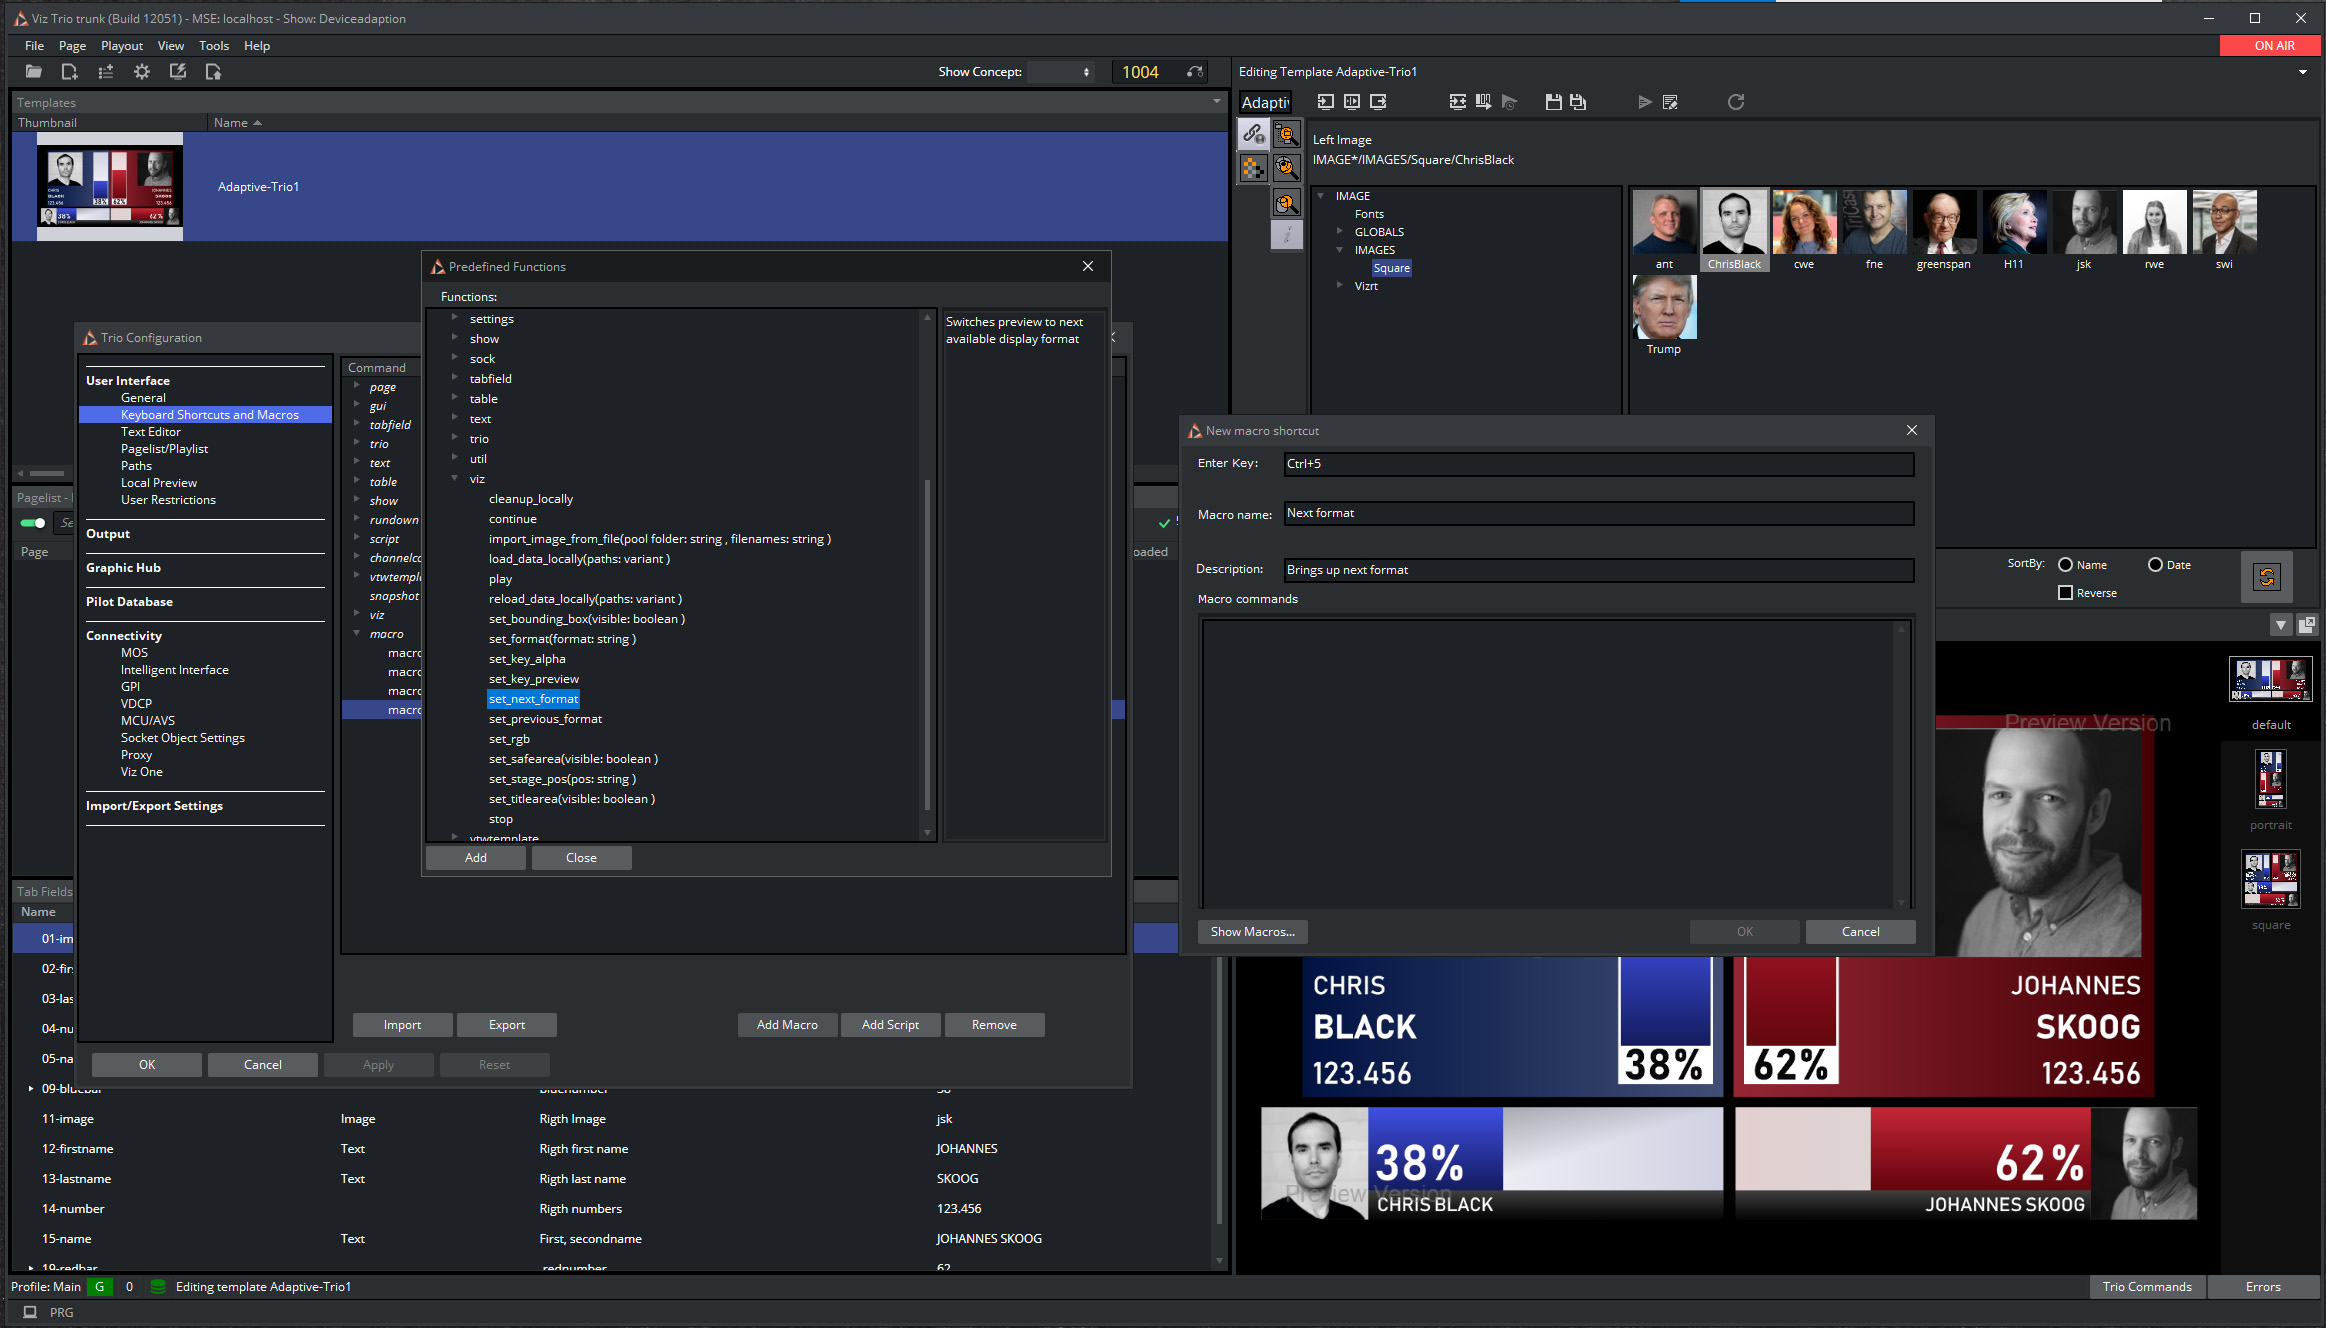2326x1328 pixels.
Task: Click the timed play icon
Action: point(1509,101)
